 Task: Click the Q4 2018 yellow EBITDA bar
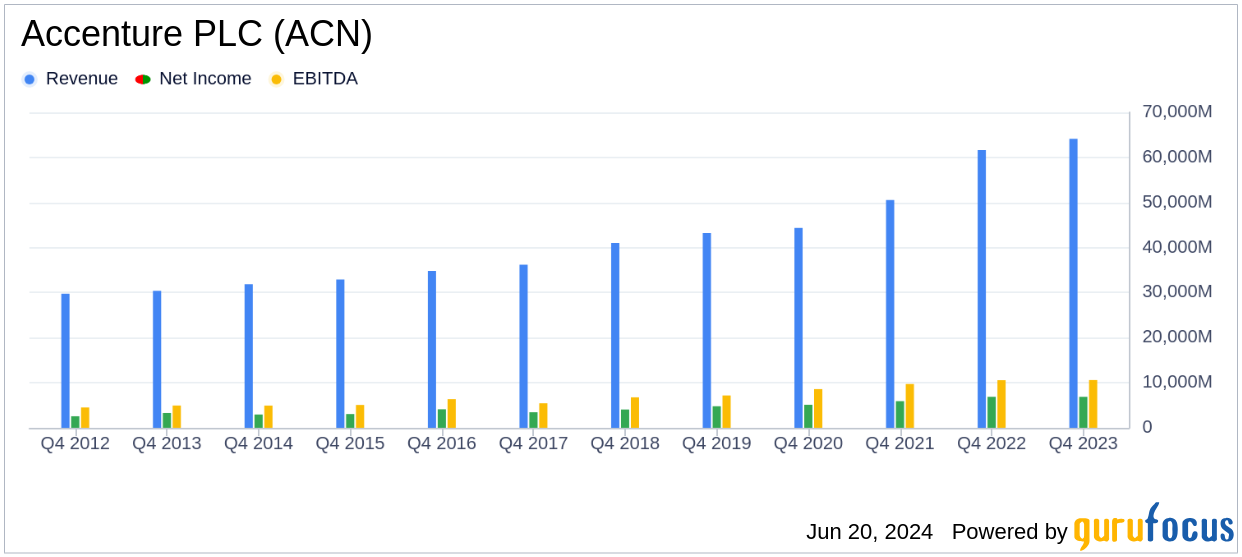pos(635,413)
